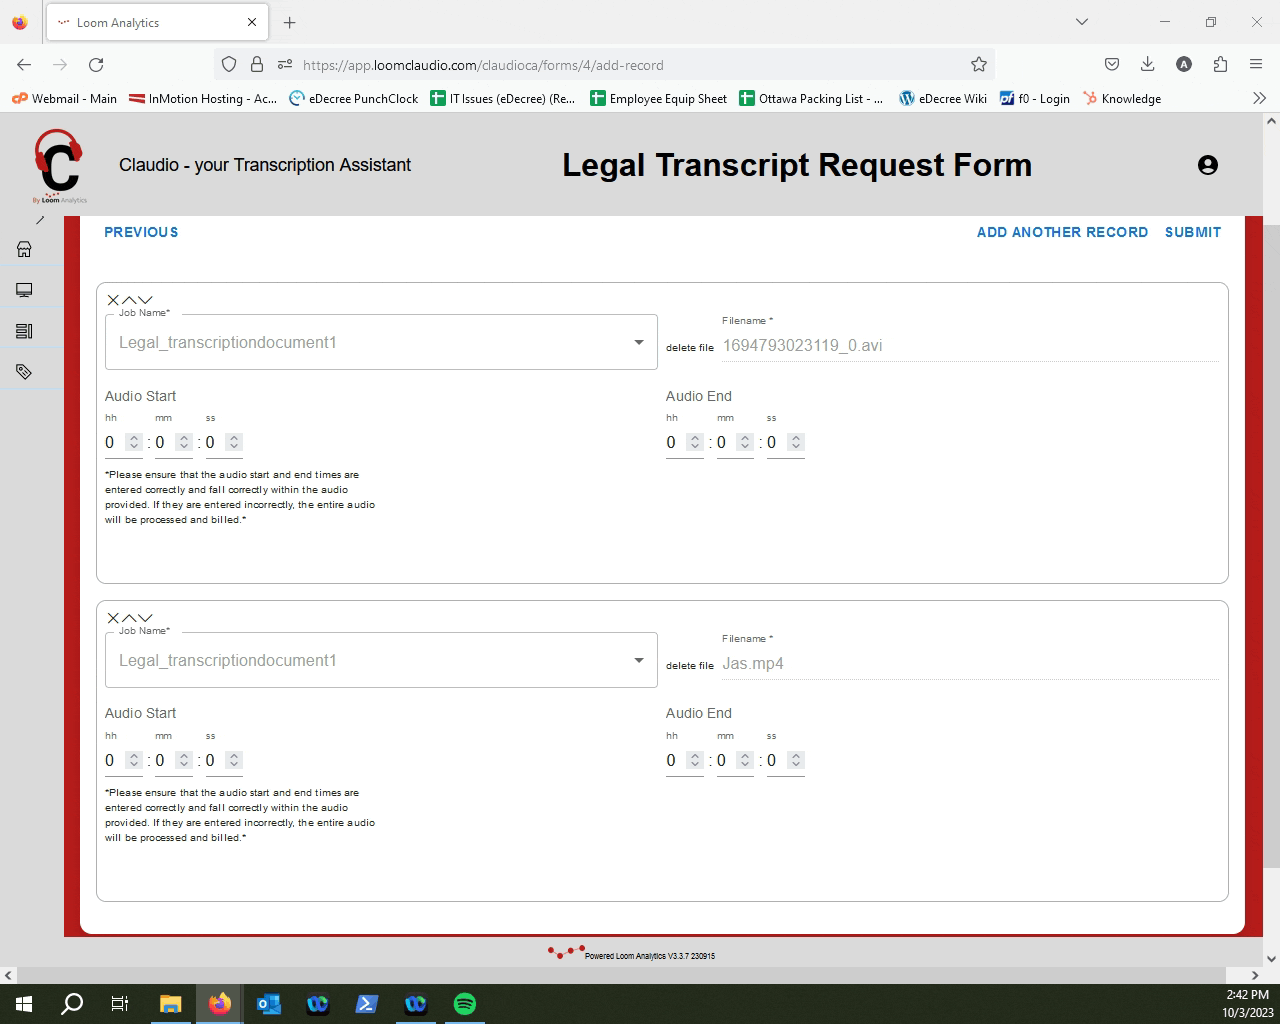The height and width of the screenshot is (1024, 1280).
Task: Select the monitor icon in the sidebar
Action: point(24,289)
